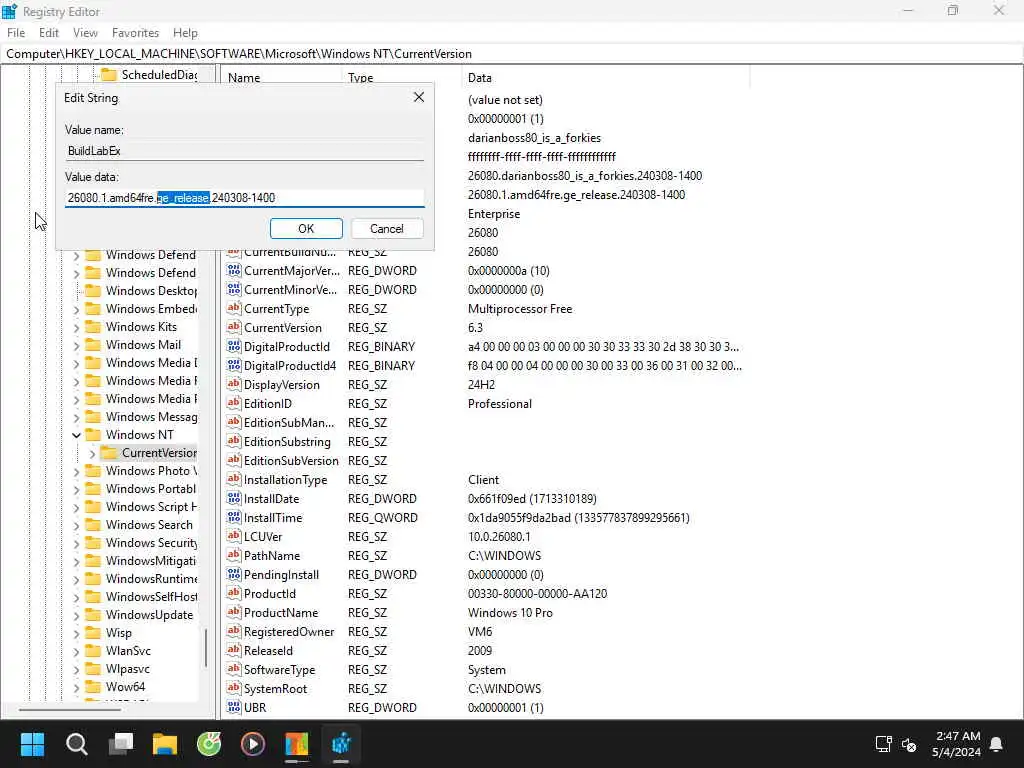Viewport: 1024px width, 768px height.
Task: Select the Windows Mail folder icon
Action: (x=93, y=345)
